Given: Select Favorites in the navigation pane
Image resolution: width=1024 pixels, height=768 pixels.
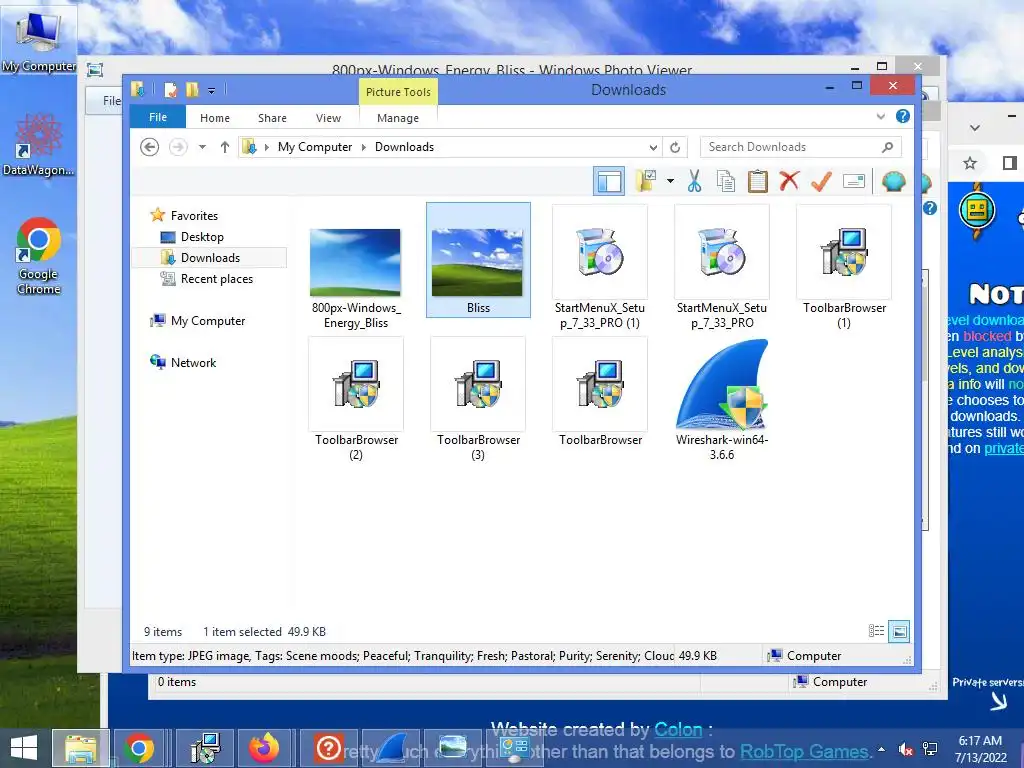Looking at the screenshot, I should 194,216.
